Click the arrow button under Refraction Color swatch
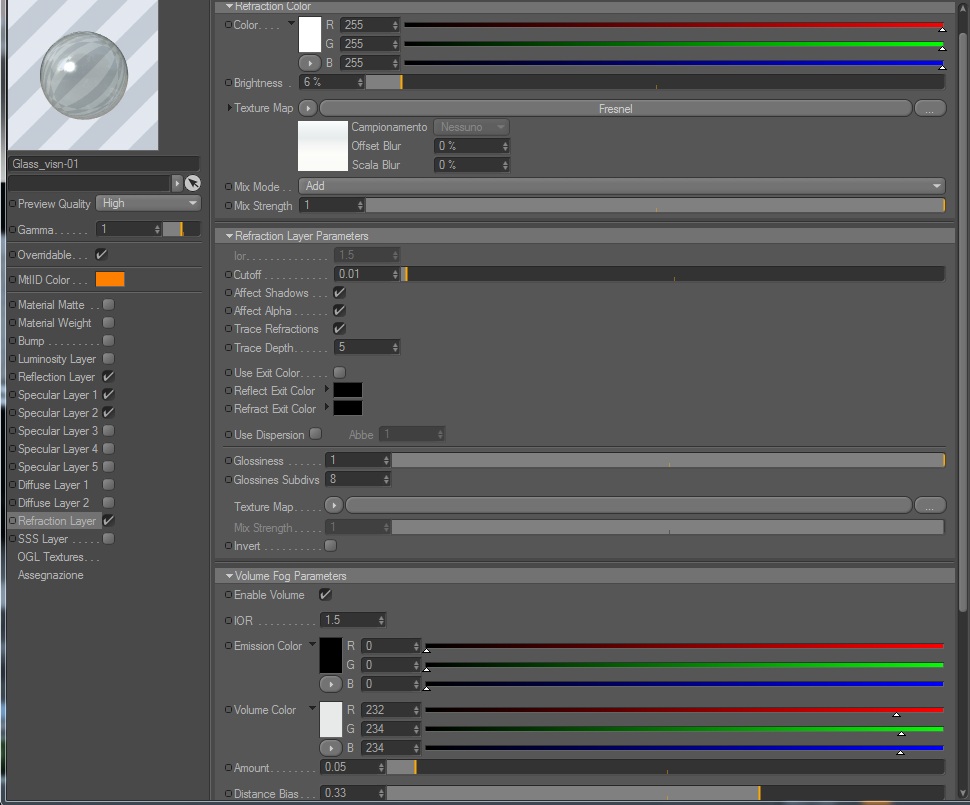 (x=310, y=63)
